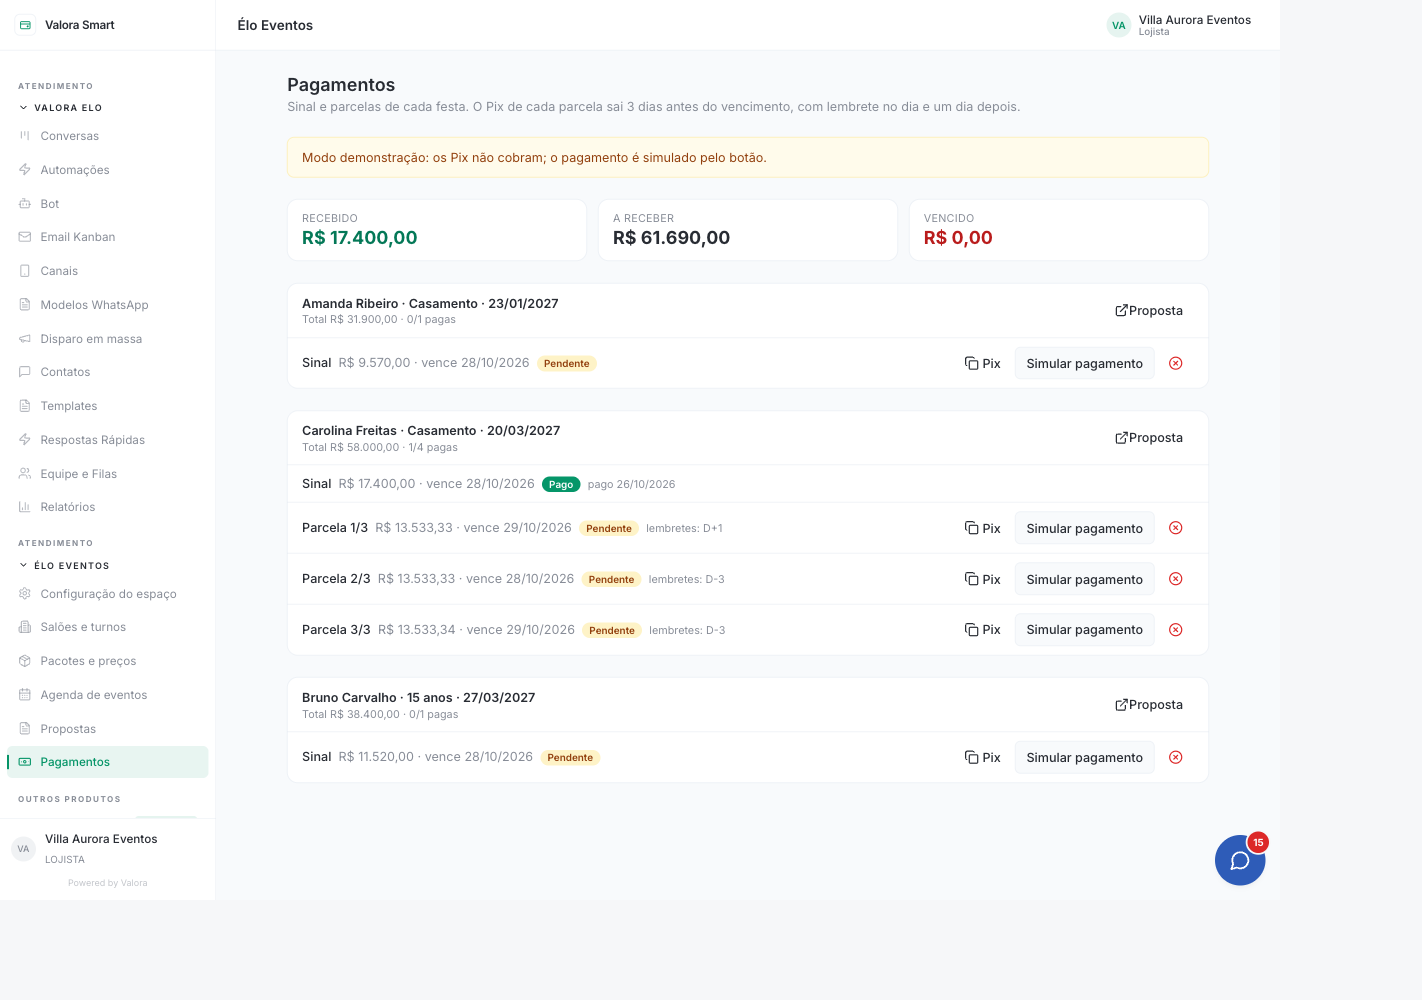
Task: Open Respostas Rápidas
Action: (x=108, y=440)
